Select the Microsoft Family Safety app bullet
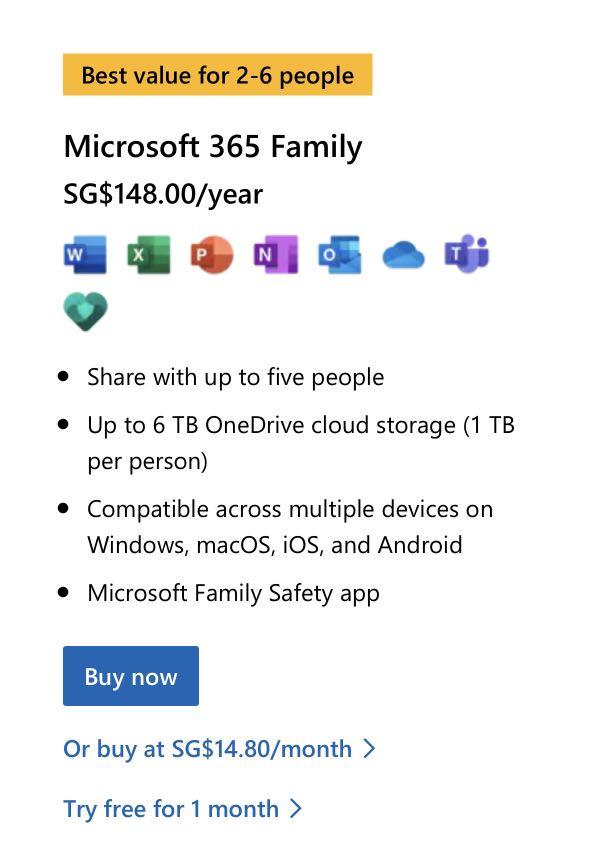The width and height of the screenshot is (591, 868). [x=236, y=592]
